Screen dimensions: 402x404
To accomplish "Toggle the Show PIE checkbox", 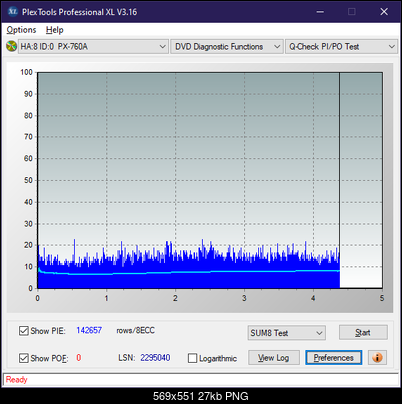I will point(24,331).
